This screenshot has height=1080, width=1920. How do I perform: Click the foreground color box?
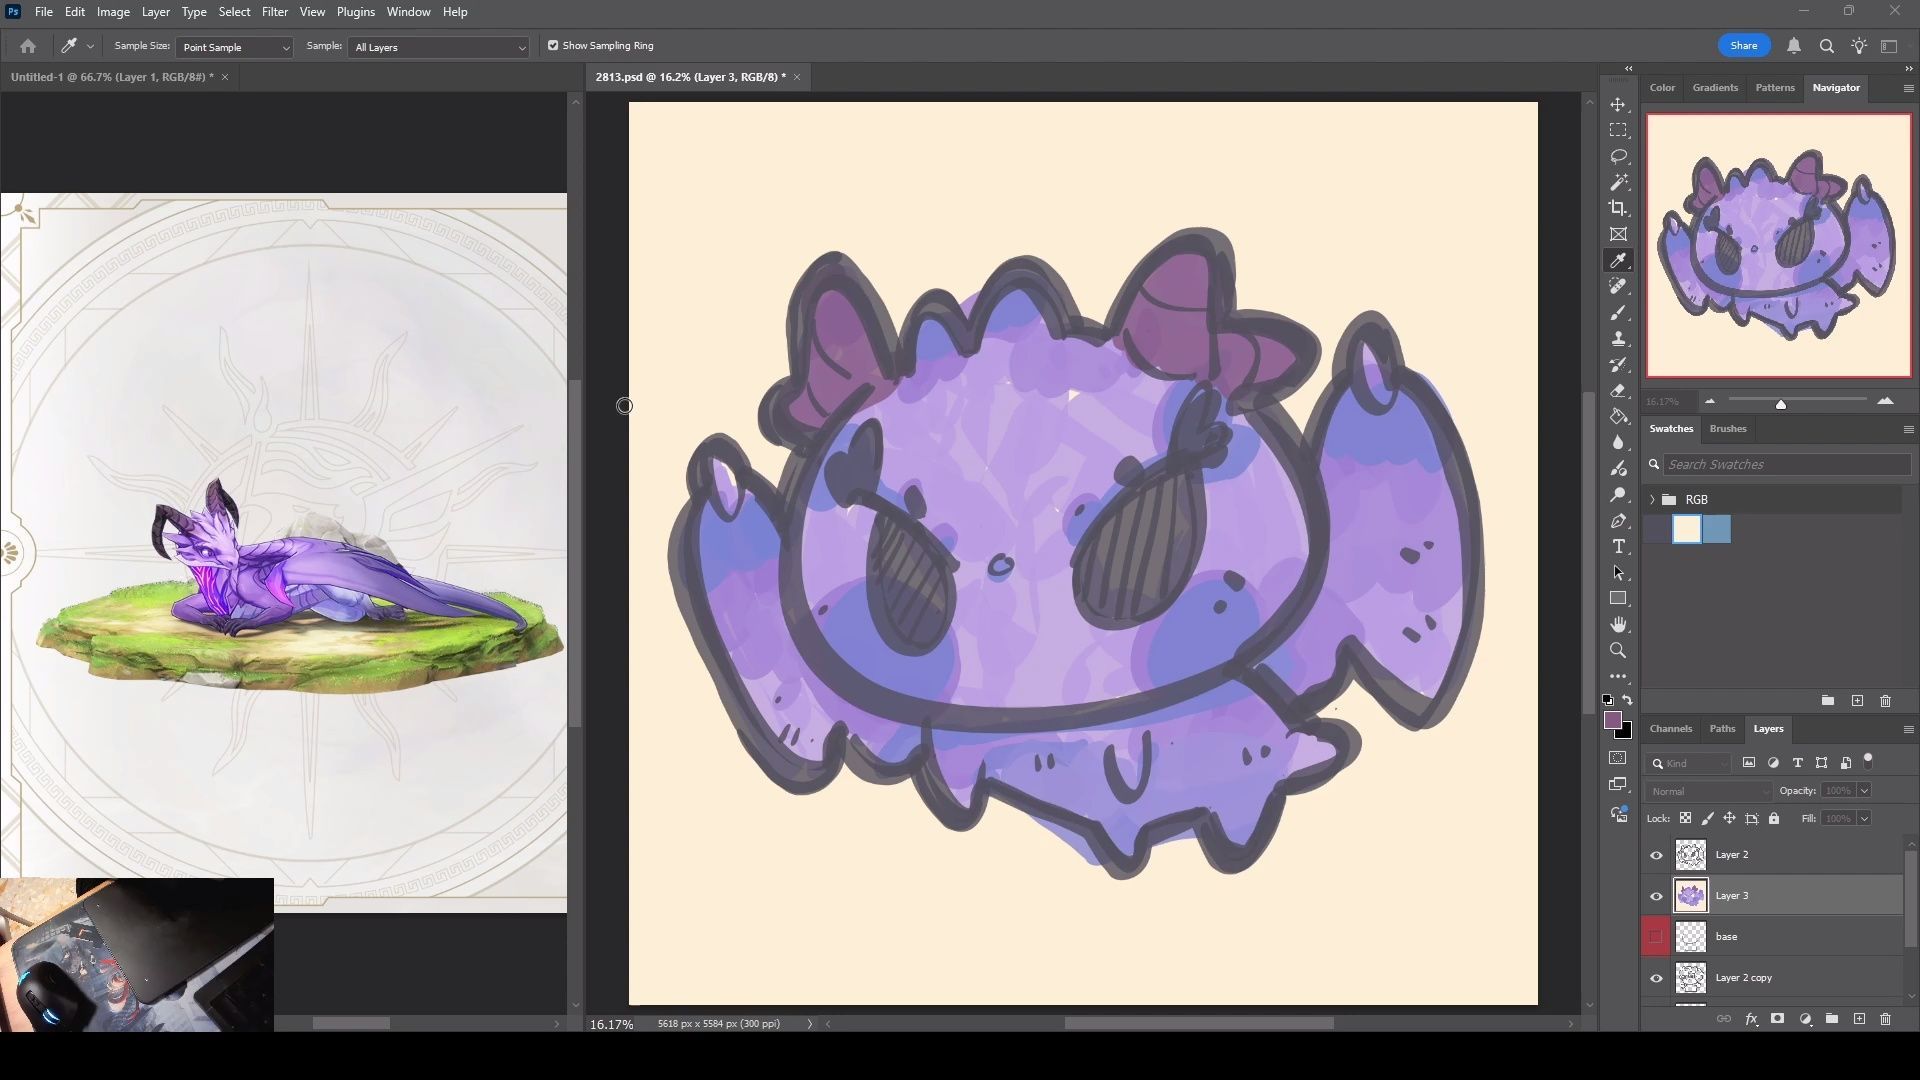pos(1612,721)
